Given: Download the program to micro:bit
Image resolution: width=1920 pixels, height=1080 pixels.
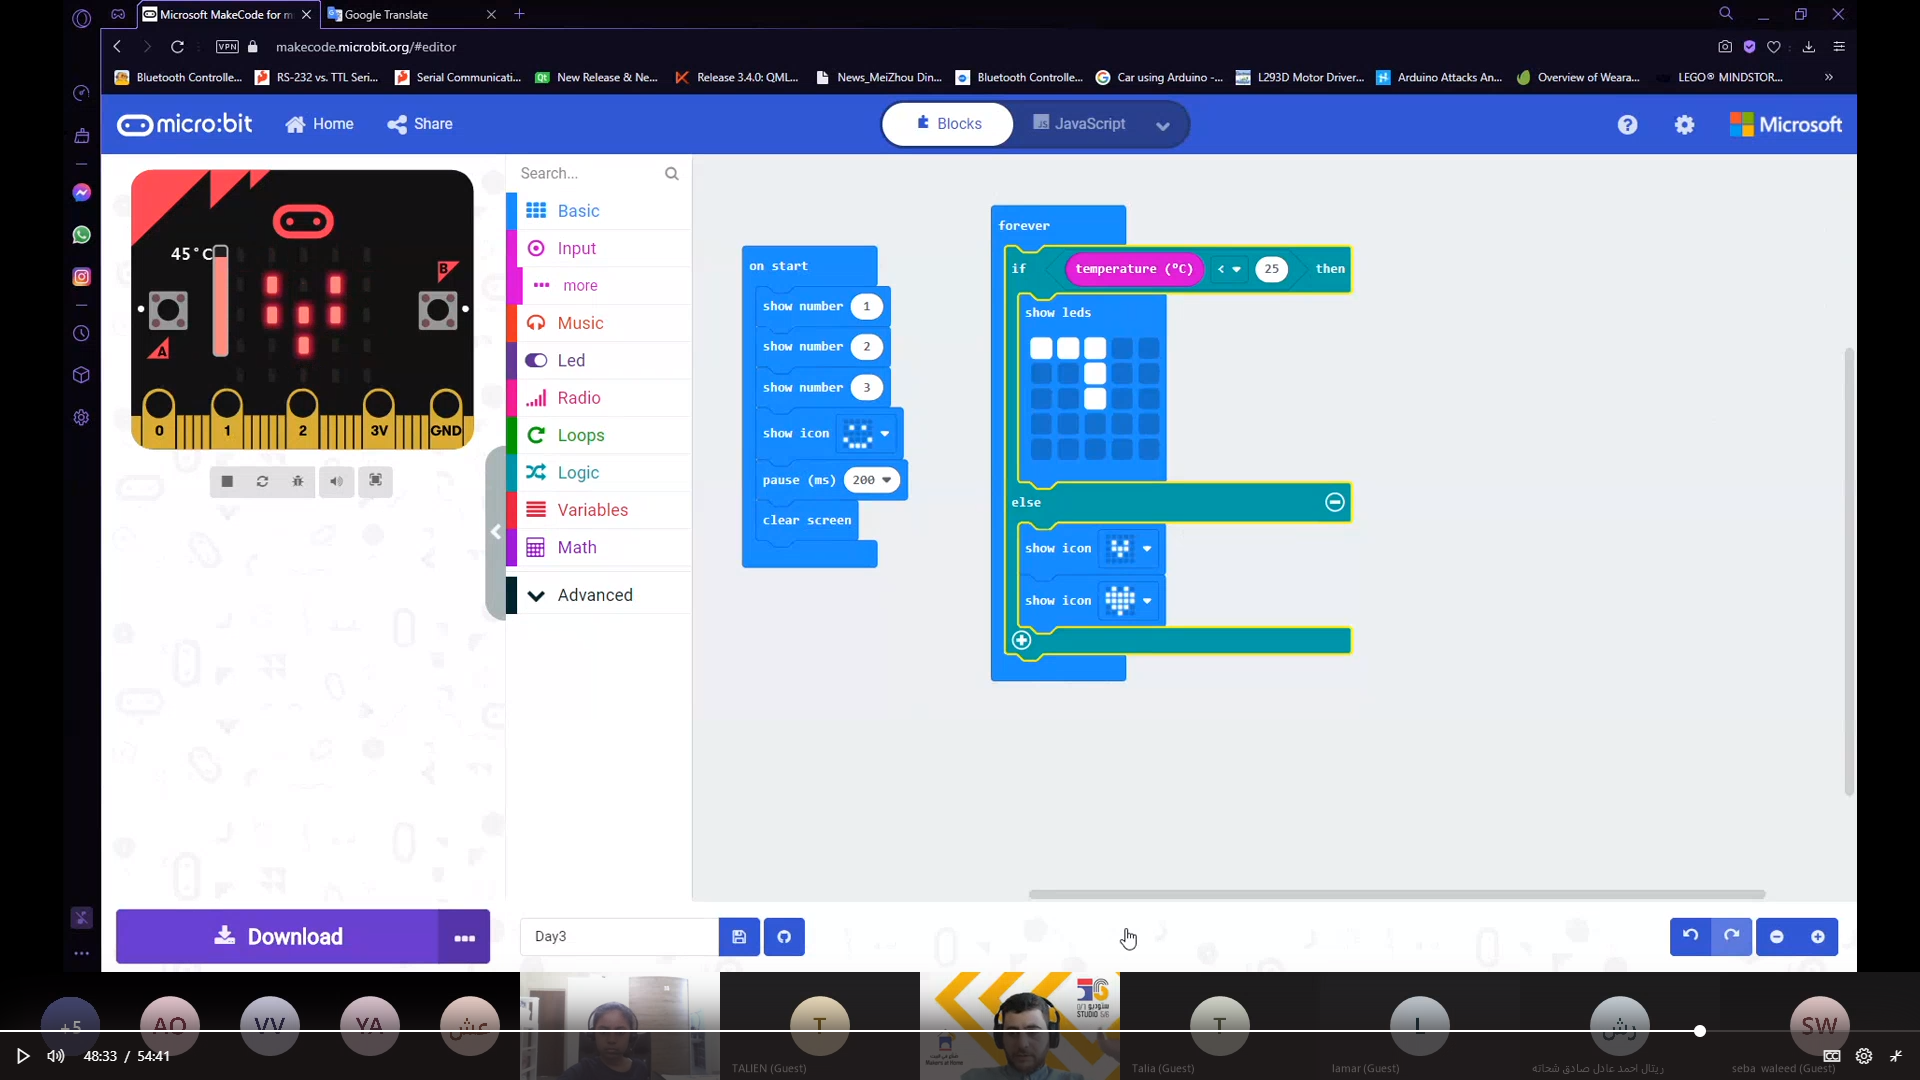Looking at the screenshot, I should pyautogui.click(x=277, y=937).
